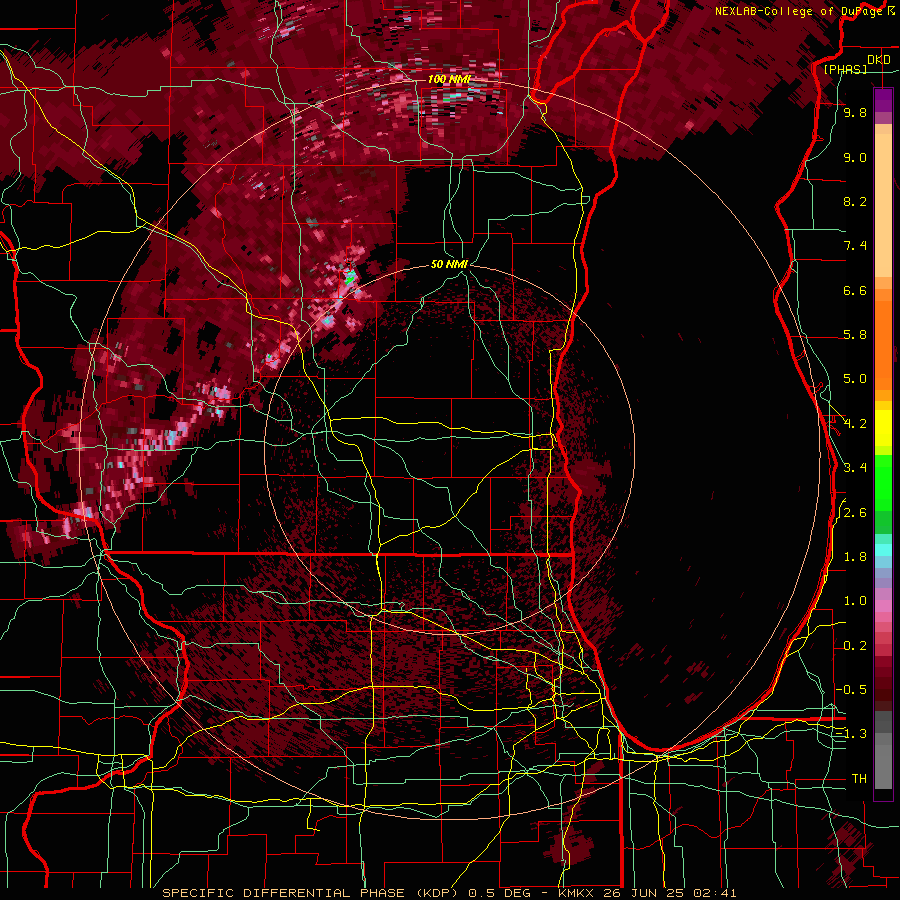Click the 0.2 scale value
Screen dimensions: 900x900
pos(855,646)
